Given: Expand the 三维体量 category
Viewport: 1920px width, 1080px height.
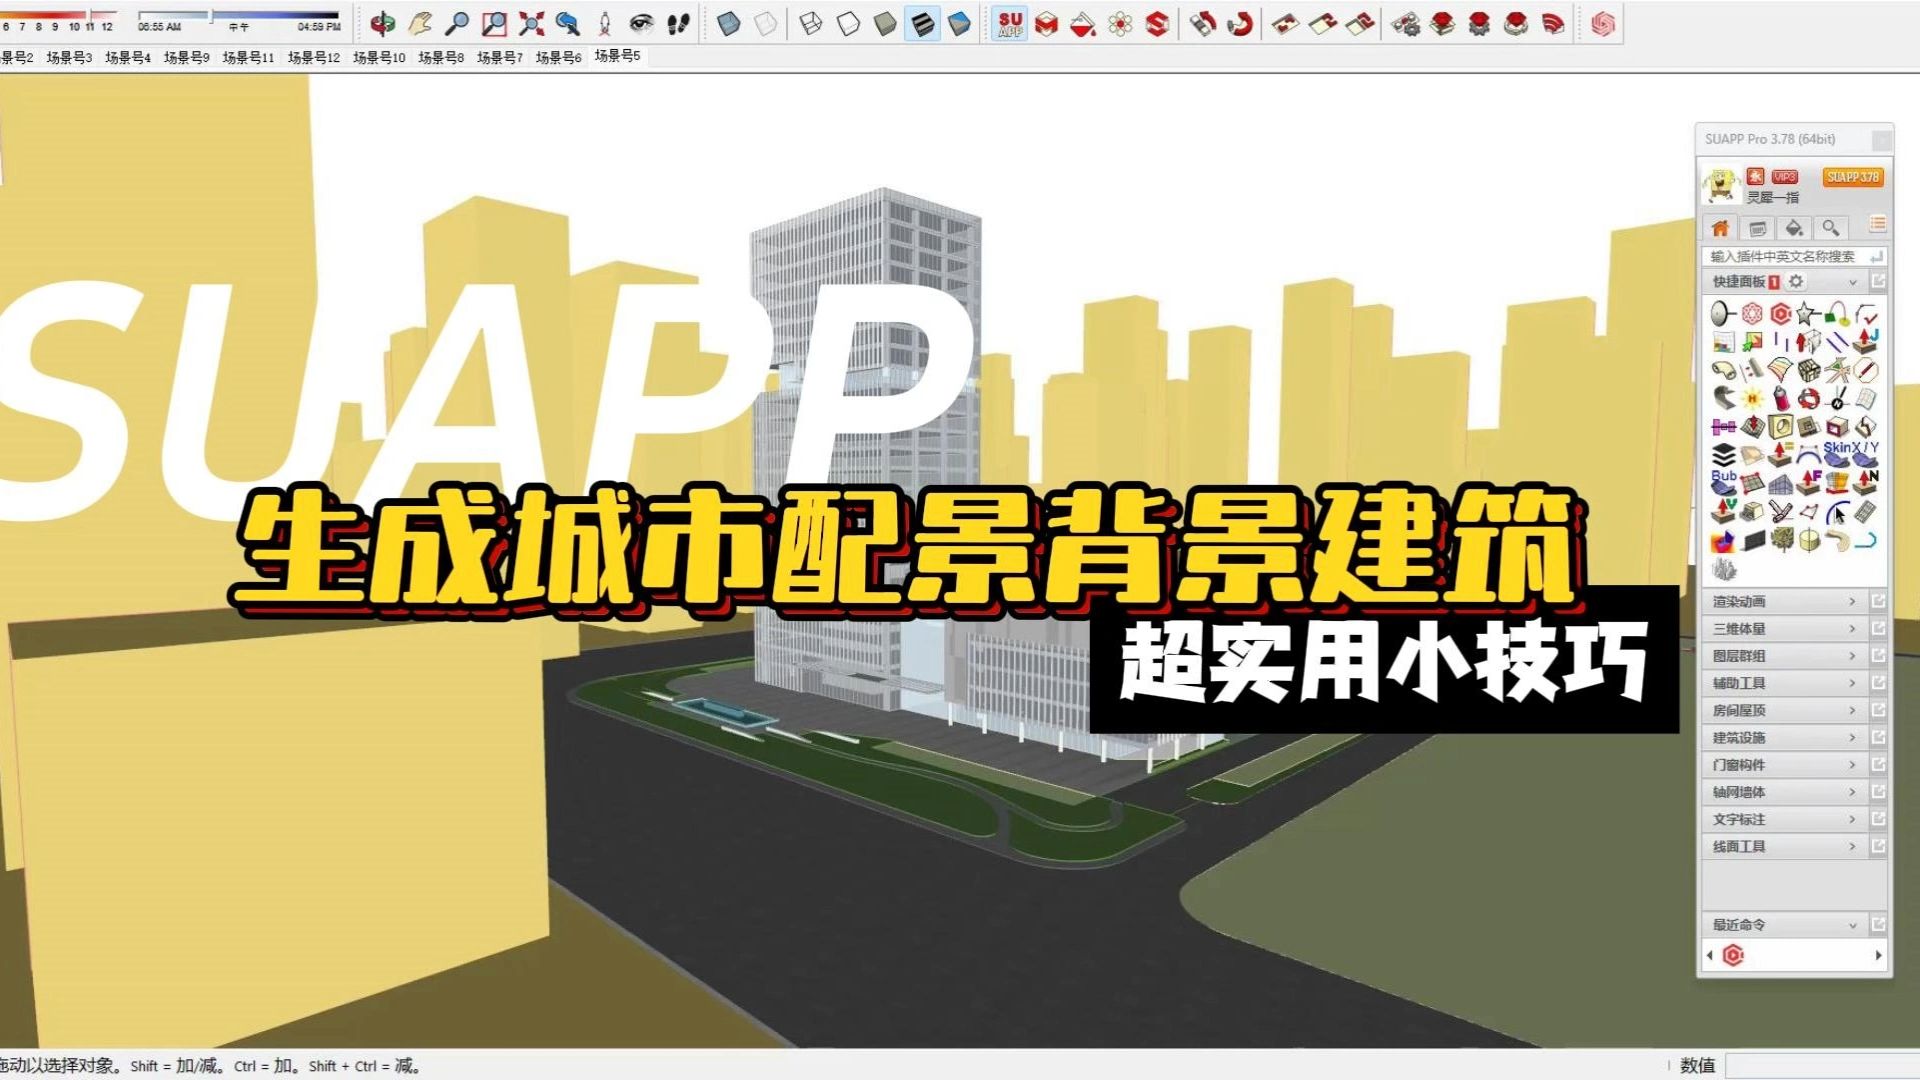Looking at the screenshot, I should (1784, 629).
